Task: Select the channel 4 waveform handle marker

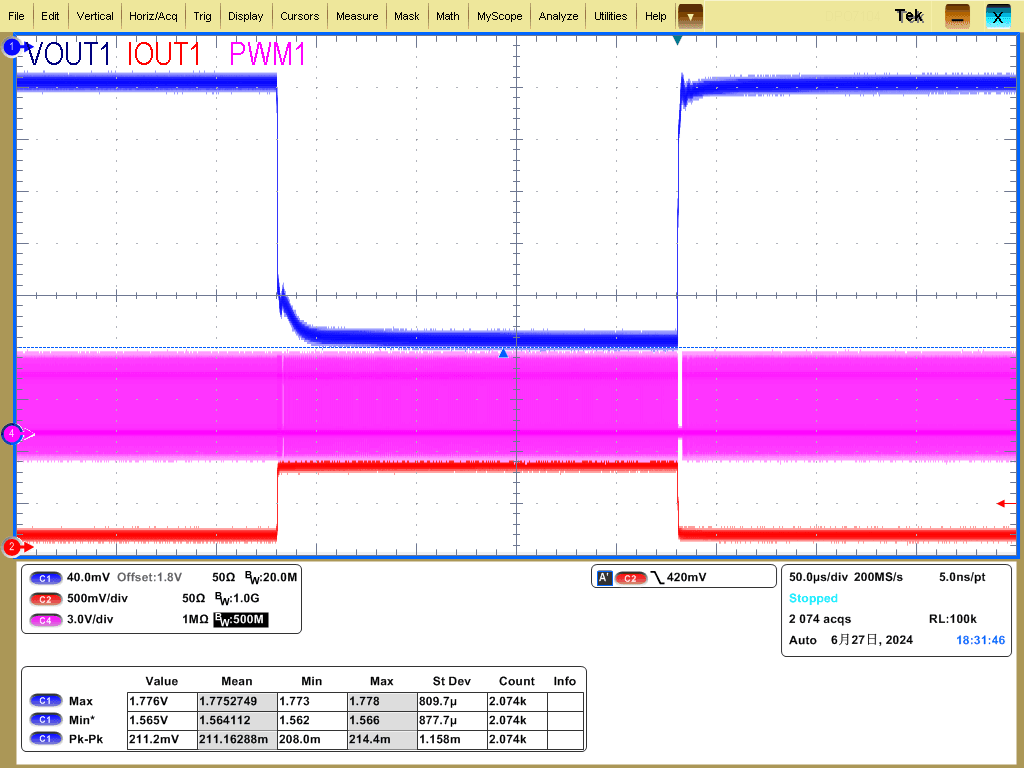Action: (x=11, y=433)
